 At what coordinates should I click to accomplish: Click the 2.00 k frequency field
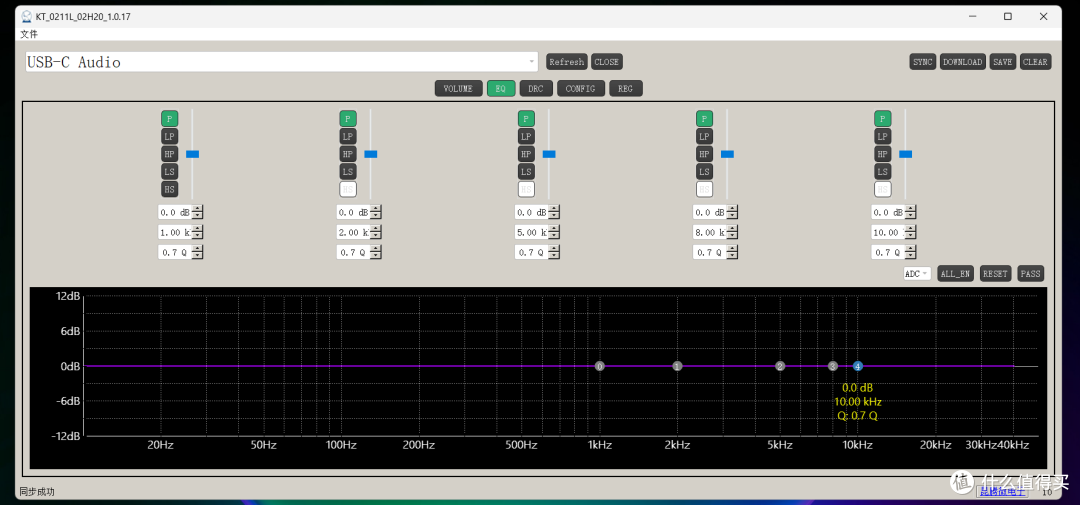tap(353, 232)
